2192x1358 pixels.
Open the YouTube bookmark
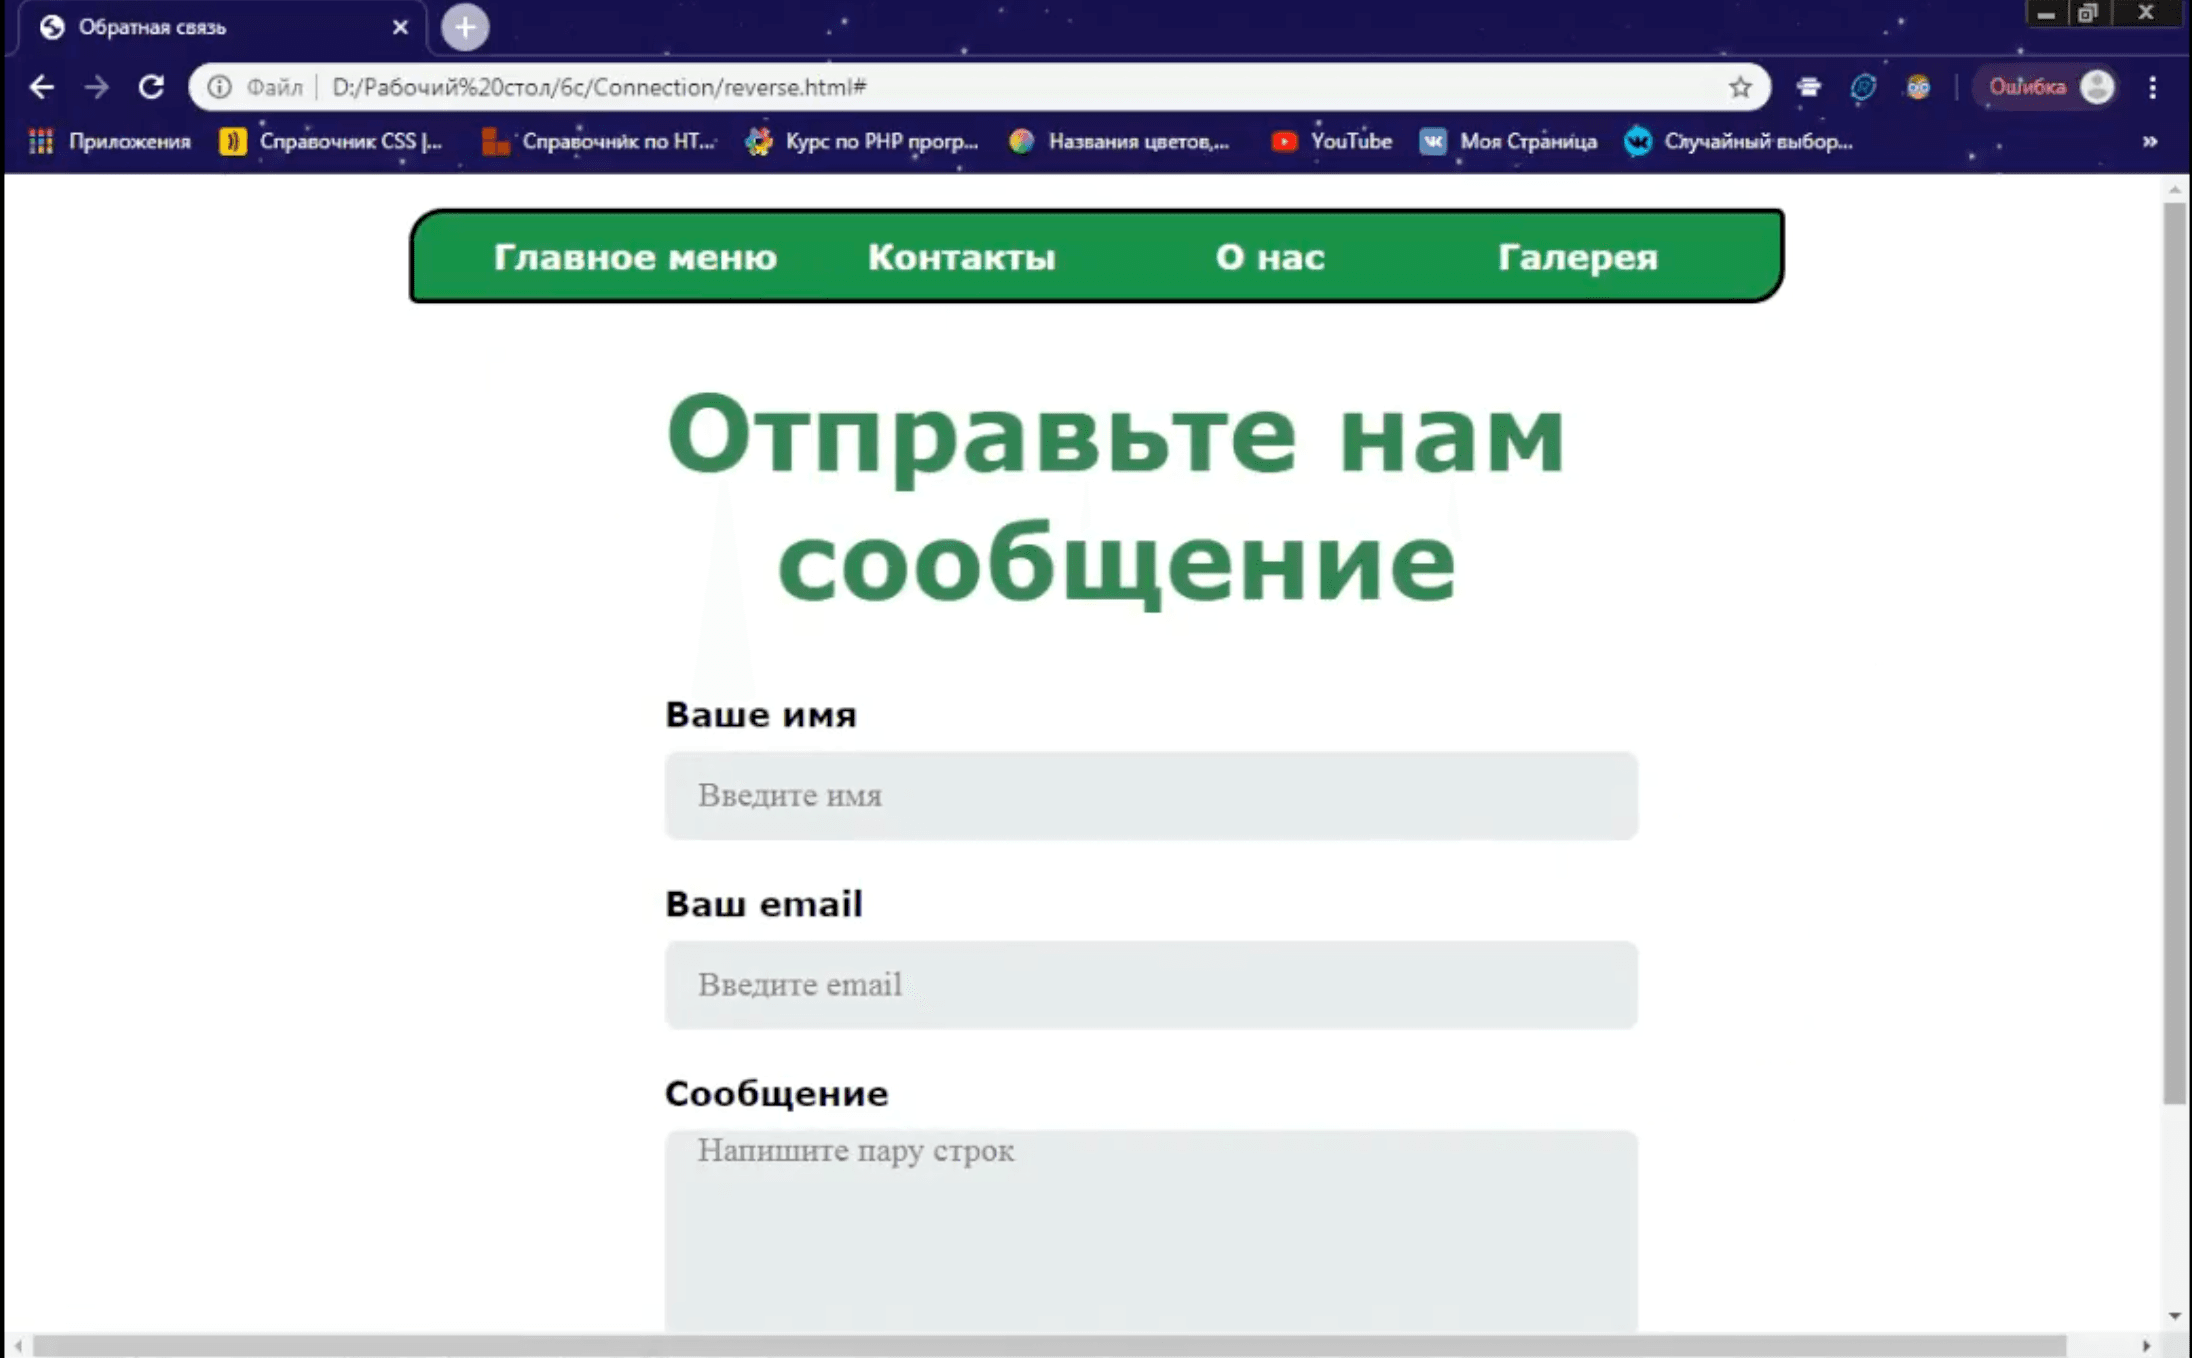pyautogui.click(x=1330, y=141)
